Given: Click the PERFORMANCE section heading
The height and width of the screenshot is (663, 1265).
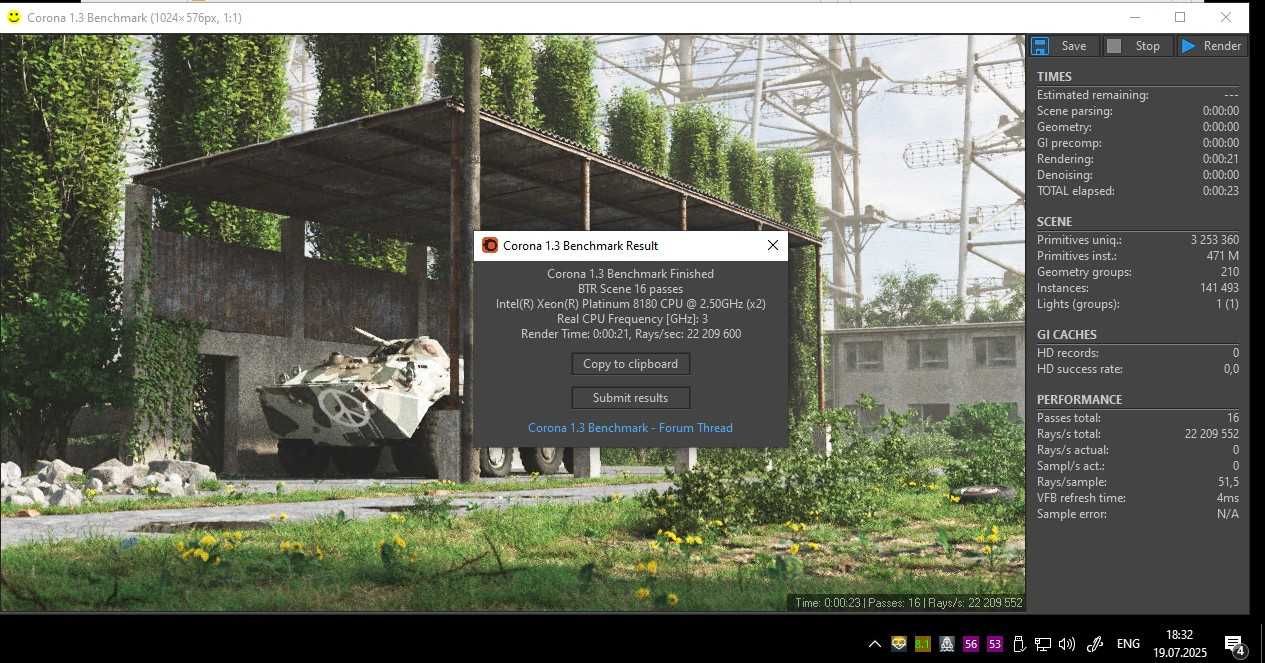Looking at the screenshot, I should click(x=1079, y=400).
